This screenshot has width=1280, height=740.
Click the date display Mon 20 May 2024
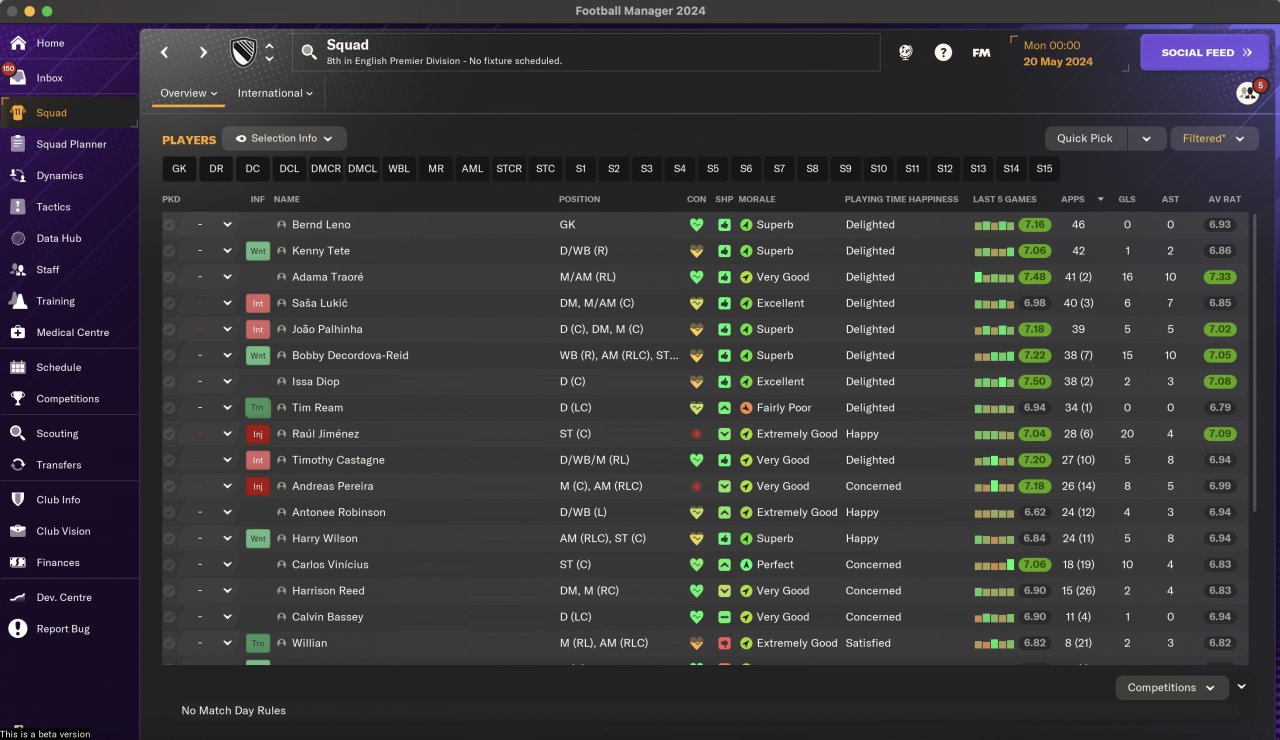pyautogui.click(x=1058, y=53)
